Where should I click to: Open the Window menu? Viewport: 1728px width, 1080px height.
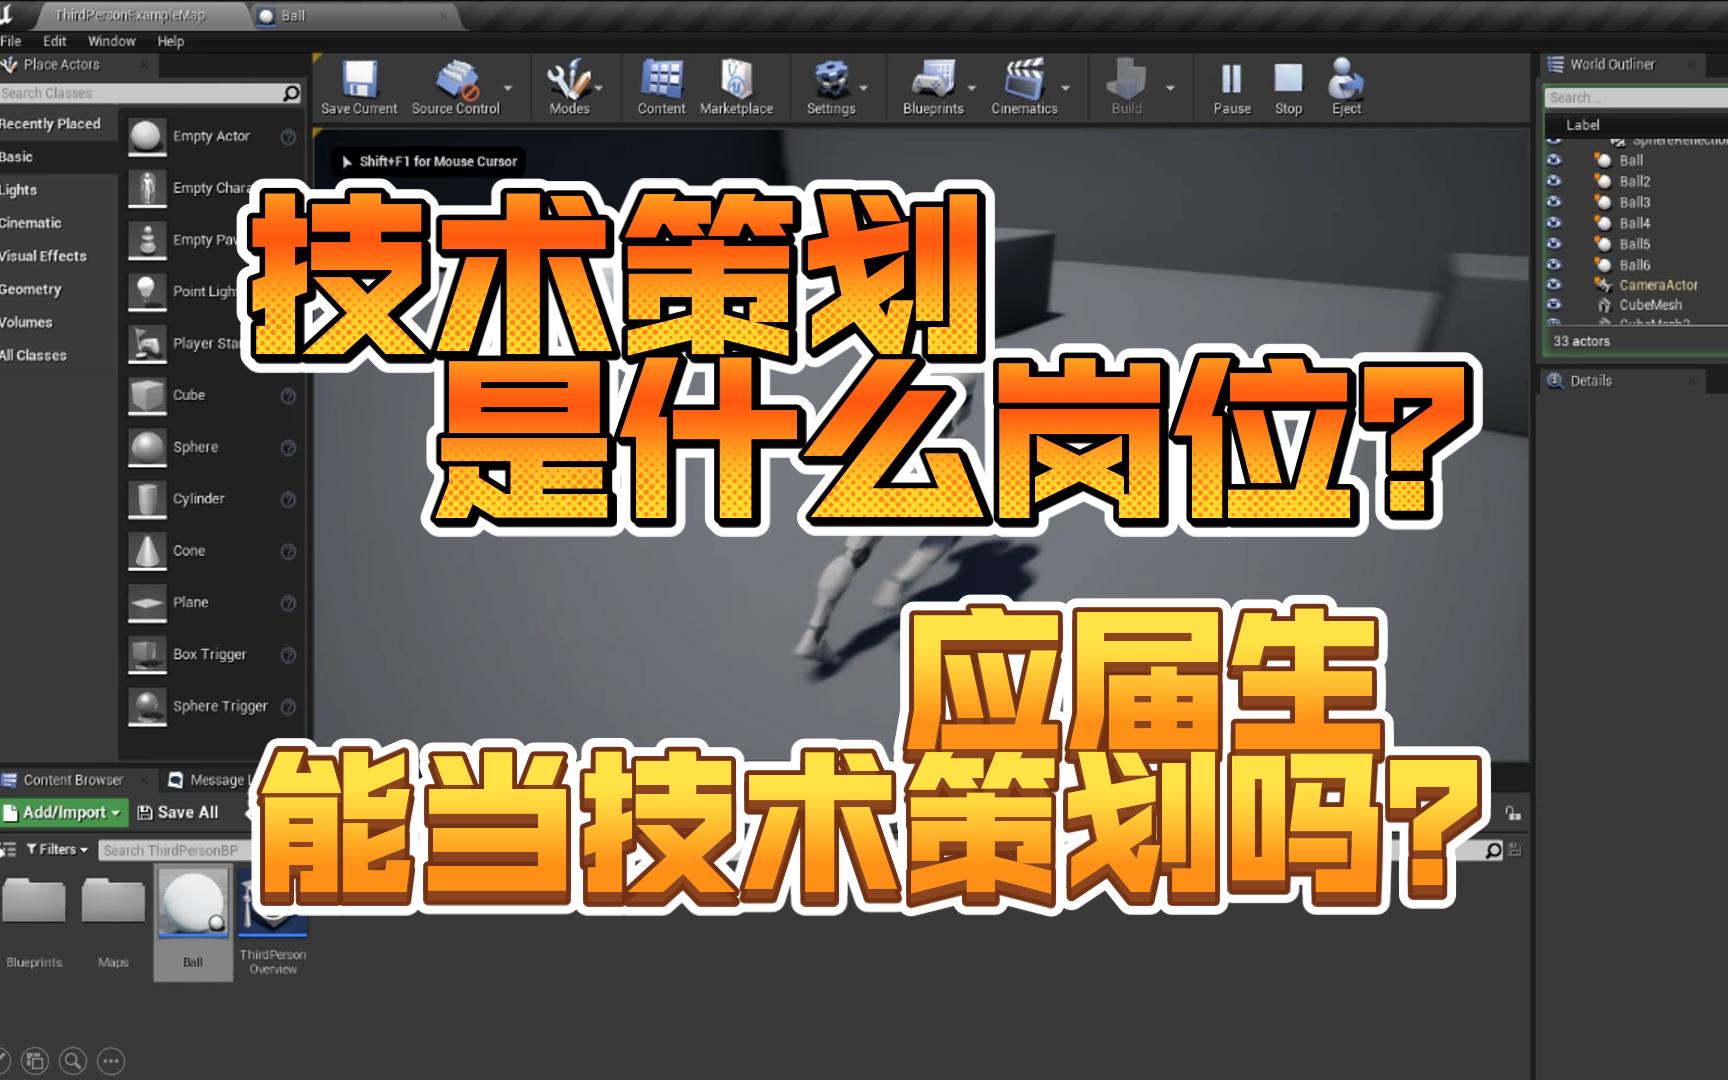click(x=111, y=41)
